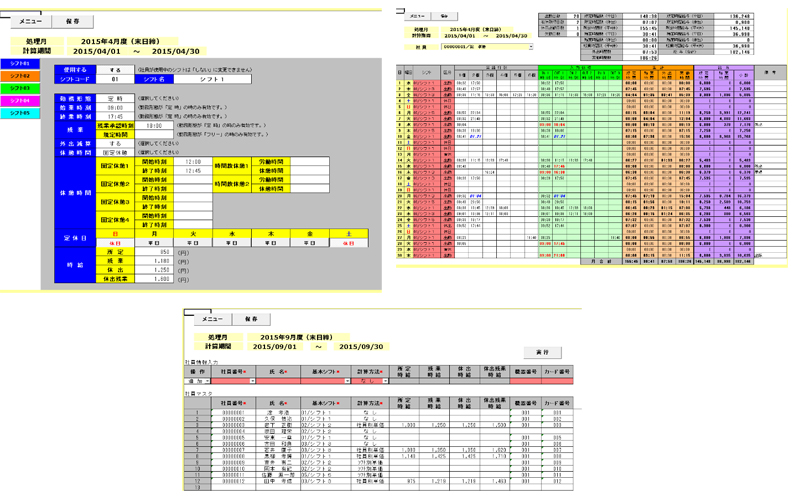Click 保存 button in the timesheet sheet
This screenshot has width=800, height=500.
tap(443, 16)
